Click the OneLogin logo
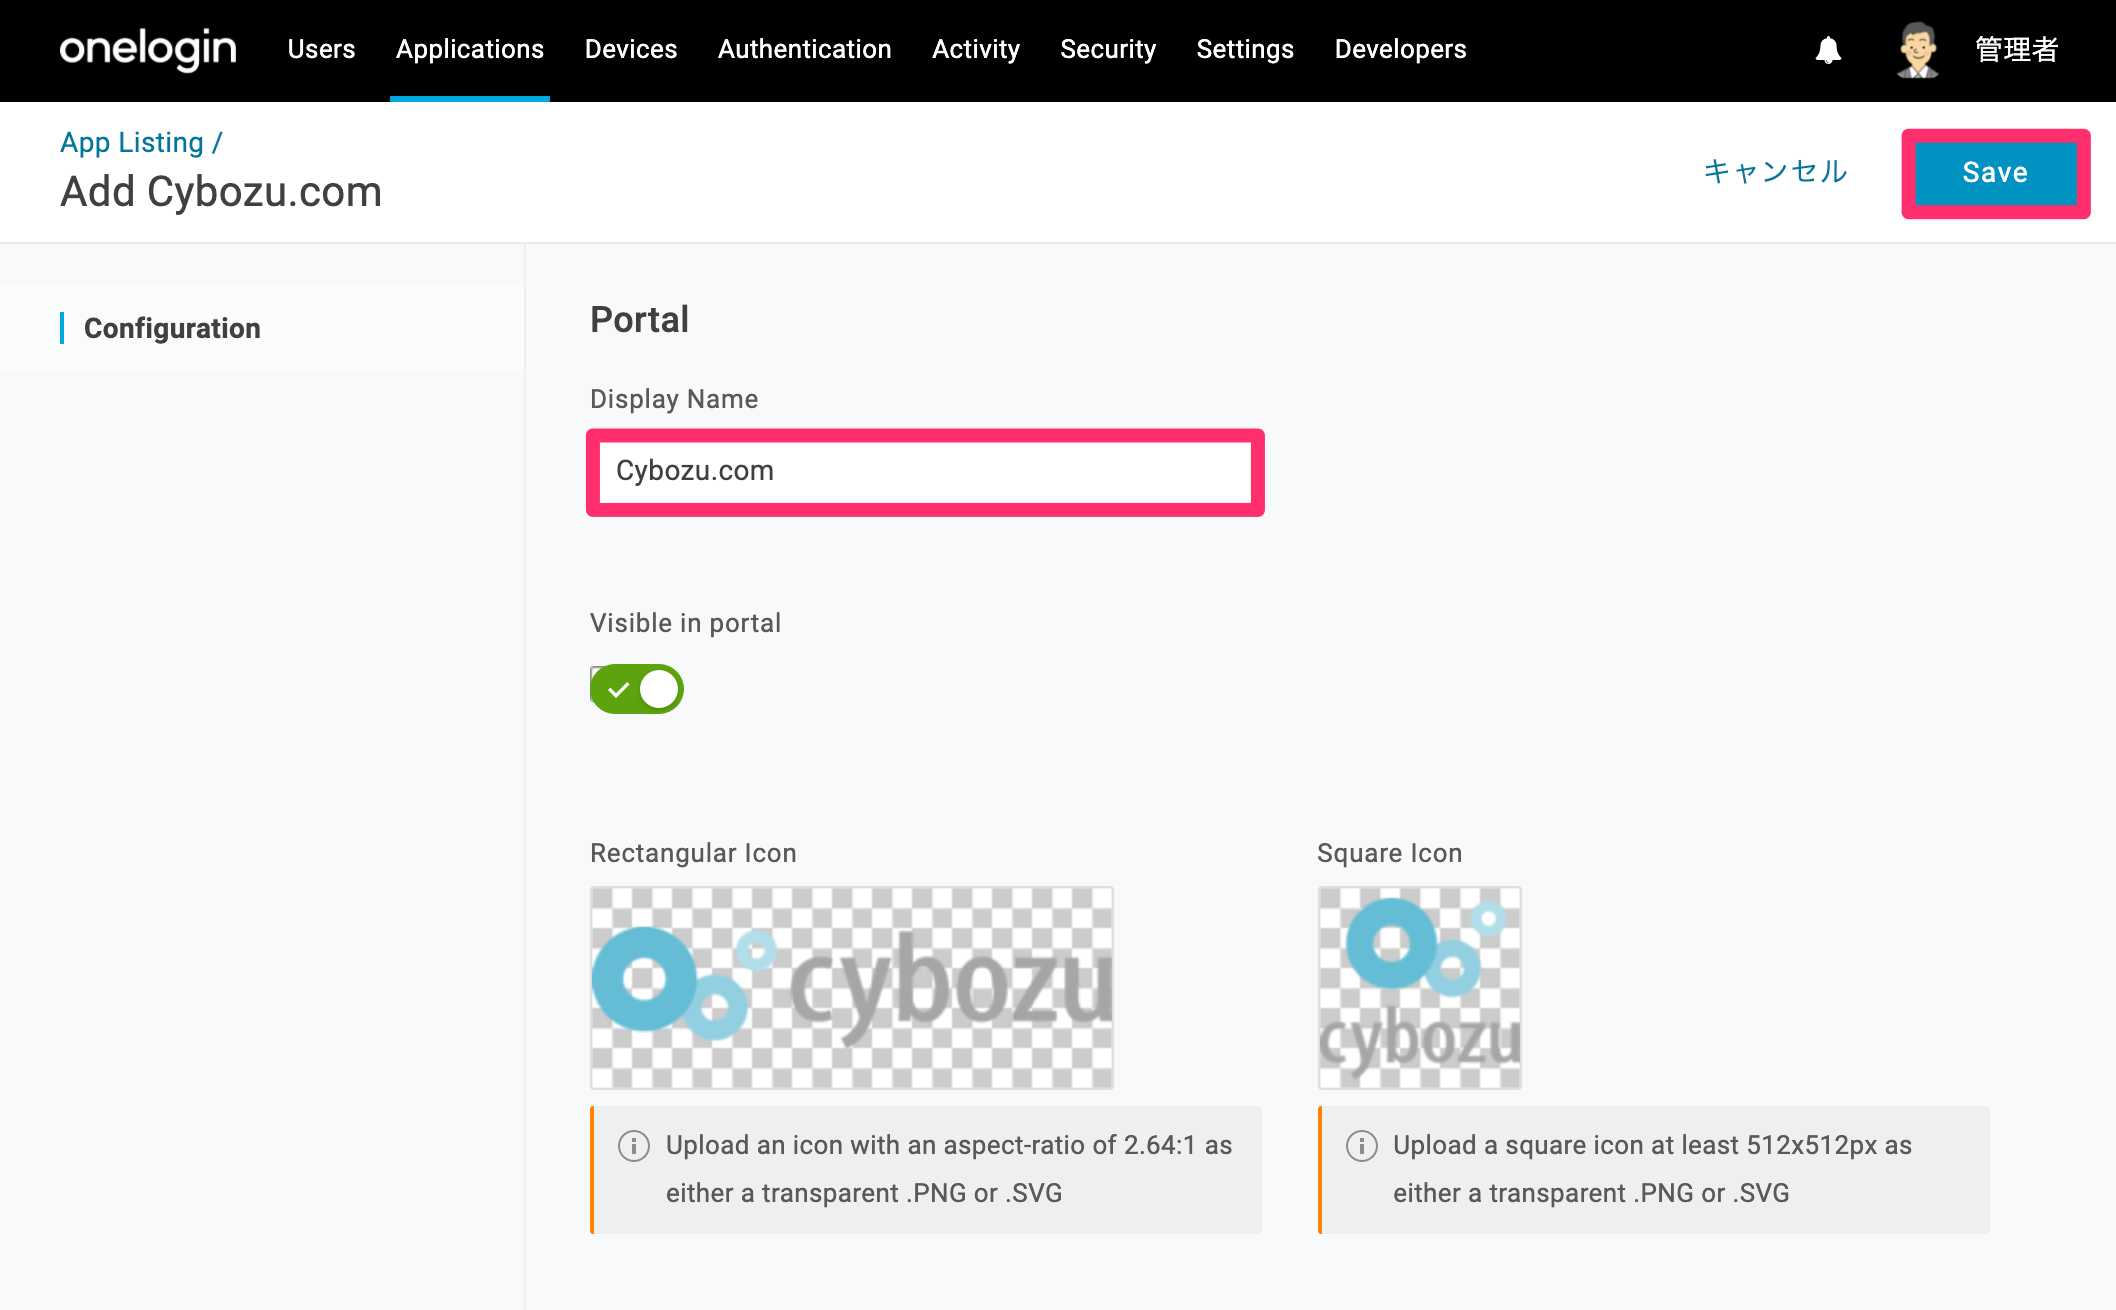The height and width of the screenshot is (1310, 2116). click(x=148, y=48)
